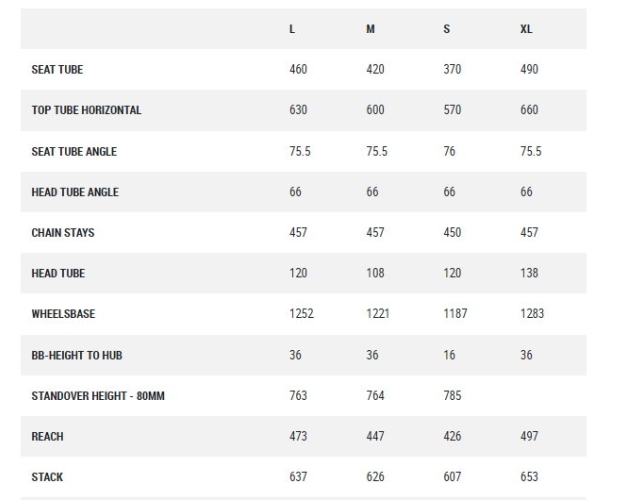Screen dimensions: 644x500
Task: Select the HEAD TUBE ANGLE row label
Action: (x=75, y=192)
